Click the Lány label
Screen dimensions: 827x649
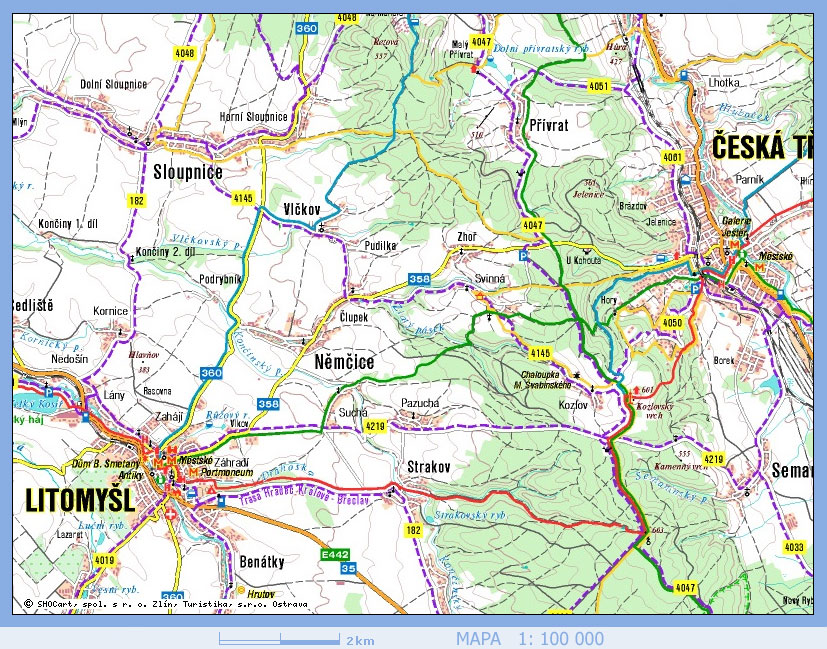pos(114,395)
